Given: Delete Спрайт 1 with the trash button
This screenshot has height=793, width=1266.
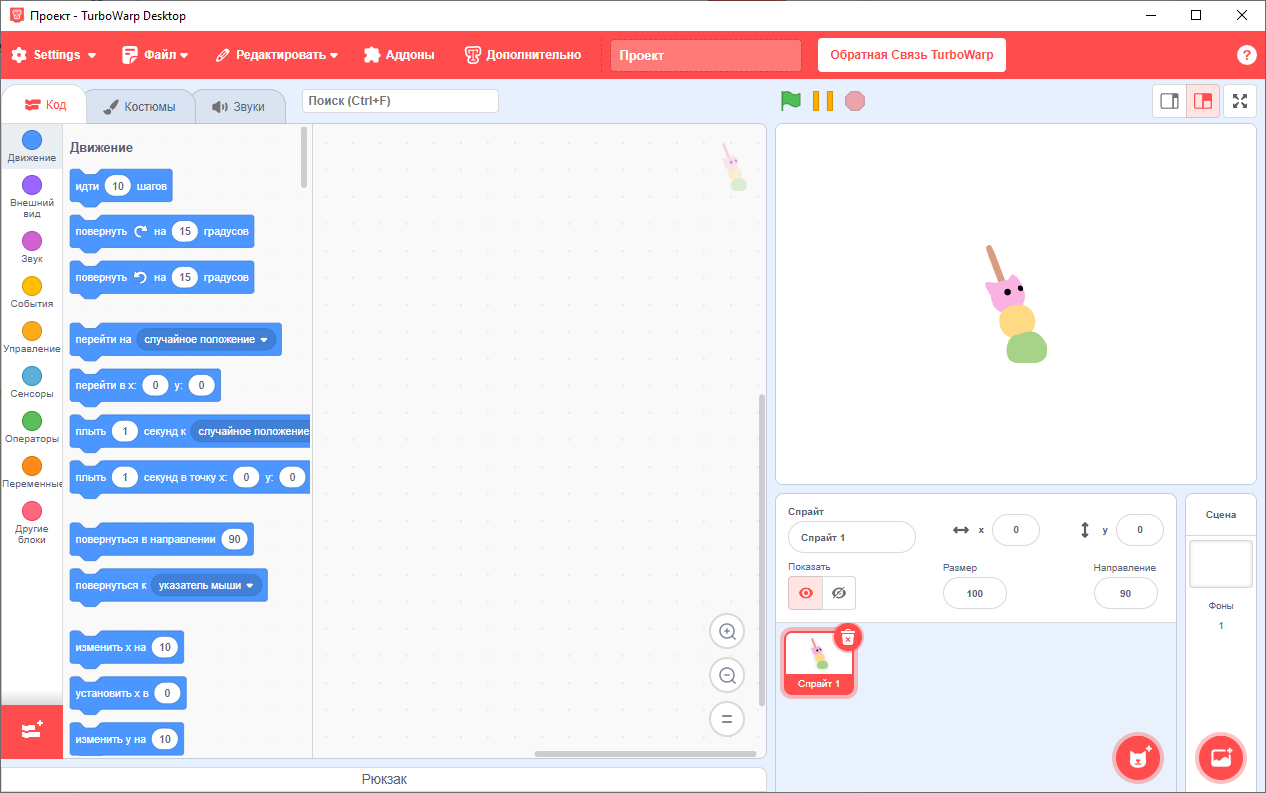Looking at the screenshot, I should (x=848, y=637).
